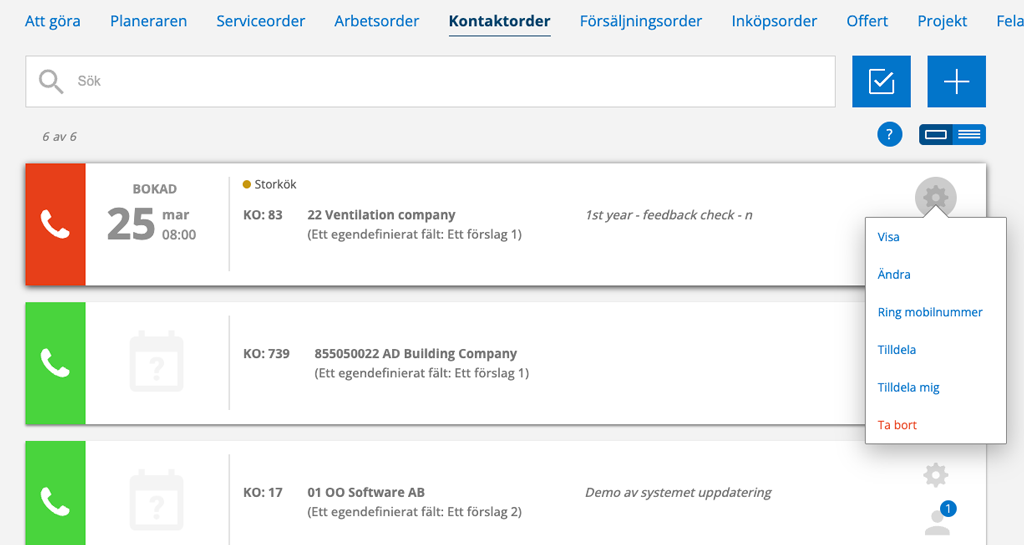Switch to the Serviceorder tab

click(261, 21)
